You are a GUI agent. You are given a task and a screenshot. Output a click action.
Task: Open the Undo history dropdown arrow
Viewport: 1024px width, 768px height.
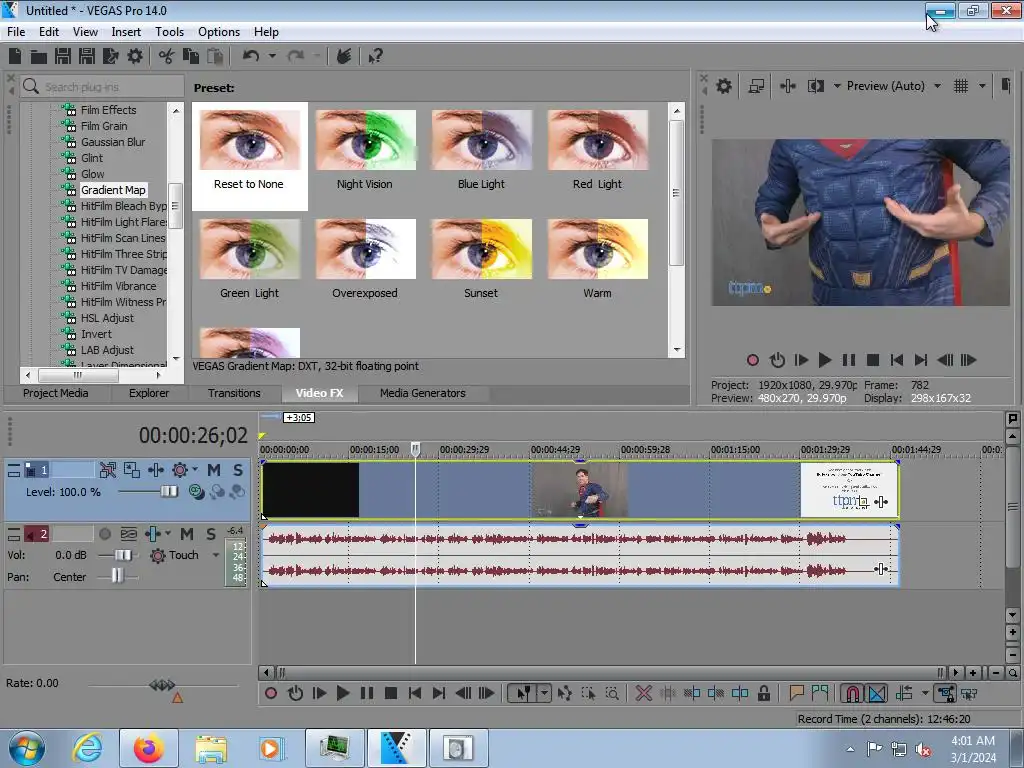pyautogui.click(x=272, y=56)
